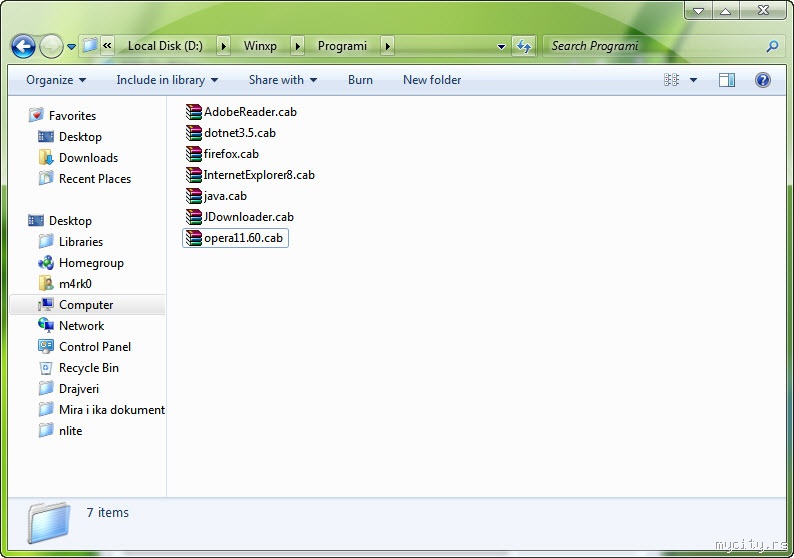
Task: Open Recent Places
Action: [x=95, y=179]
